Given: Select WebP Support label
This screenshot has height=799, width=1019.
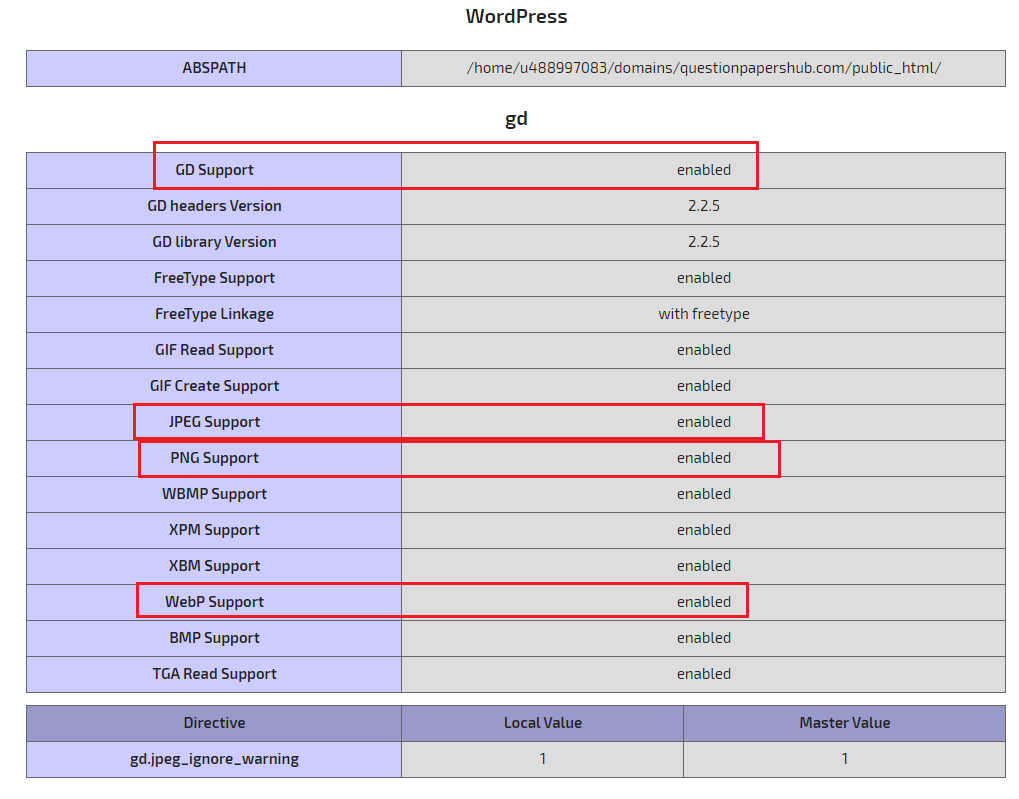Looking at the screenshot, I should click(x=214, y=602).
